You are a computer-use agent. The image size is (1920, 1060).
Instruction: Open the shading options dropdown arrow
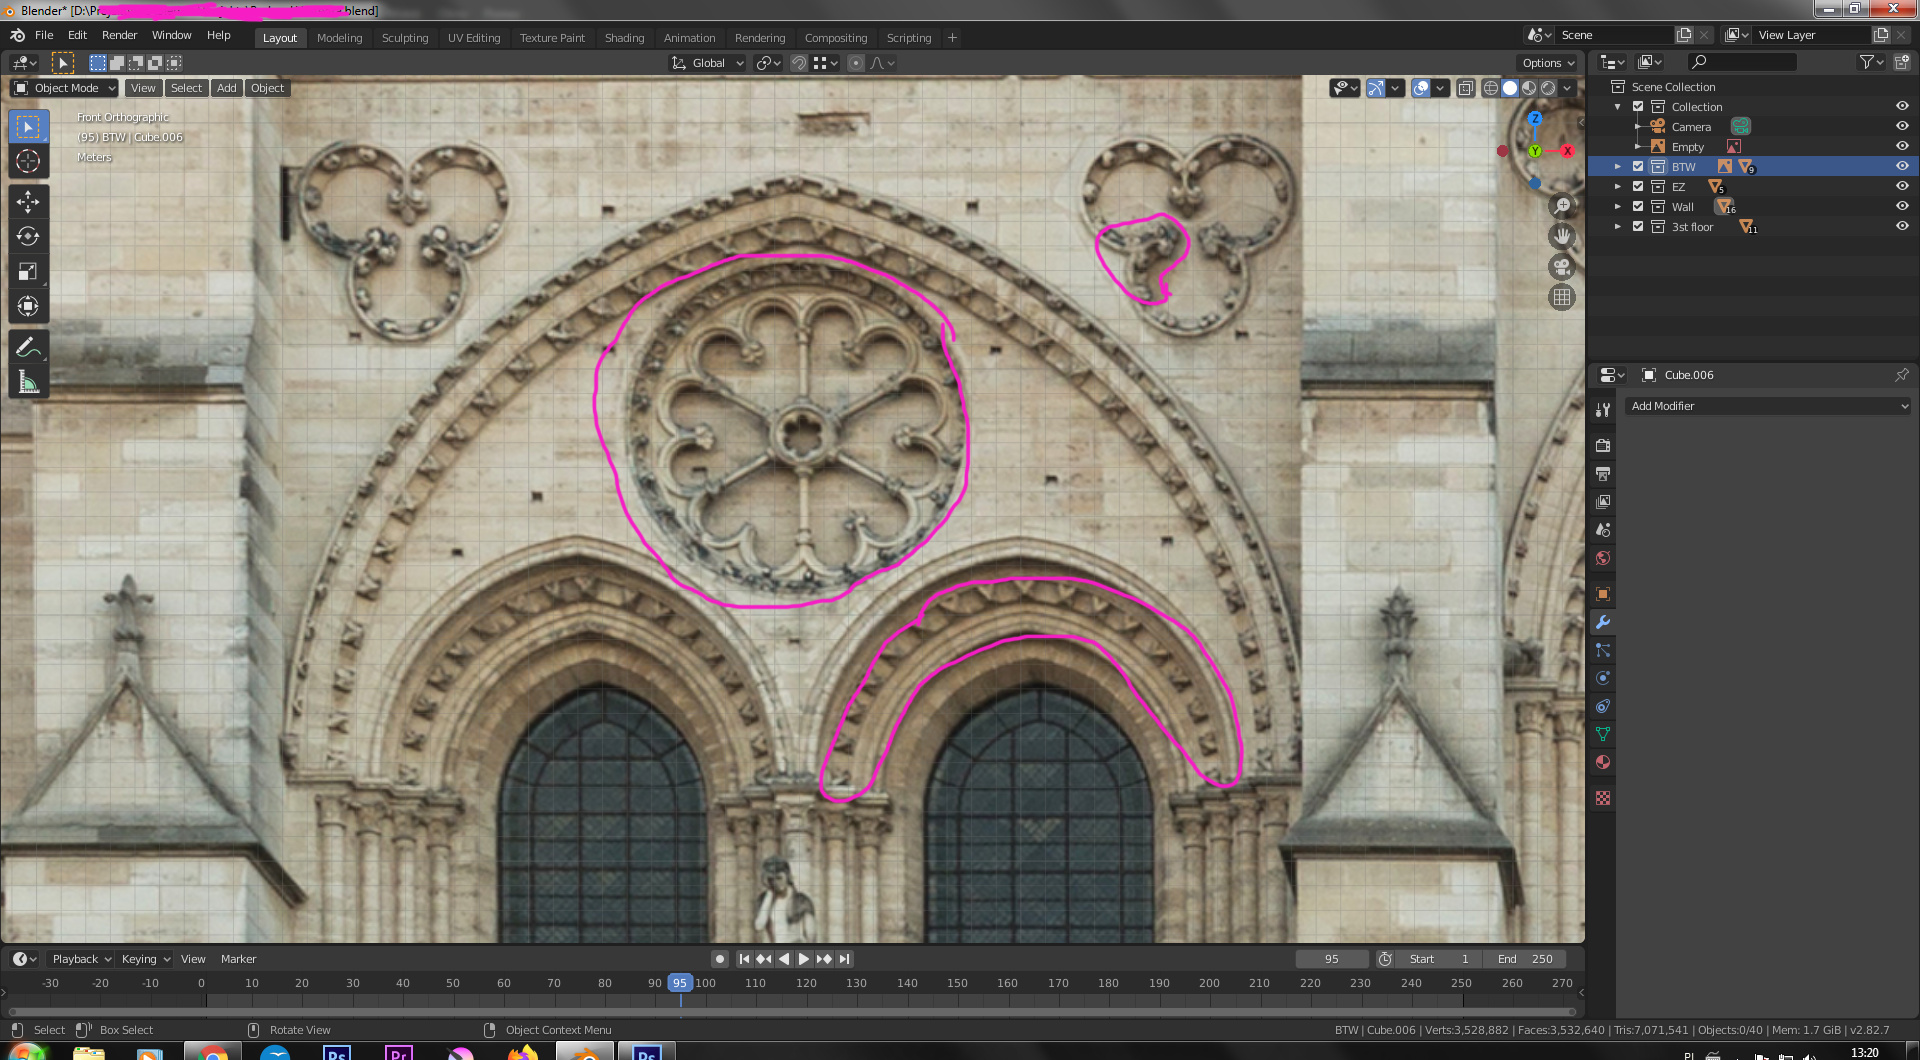(1568, 88)
